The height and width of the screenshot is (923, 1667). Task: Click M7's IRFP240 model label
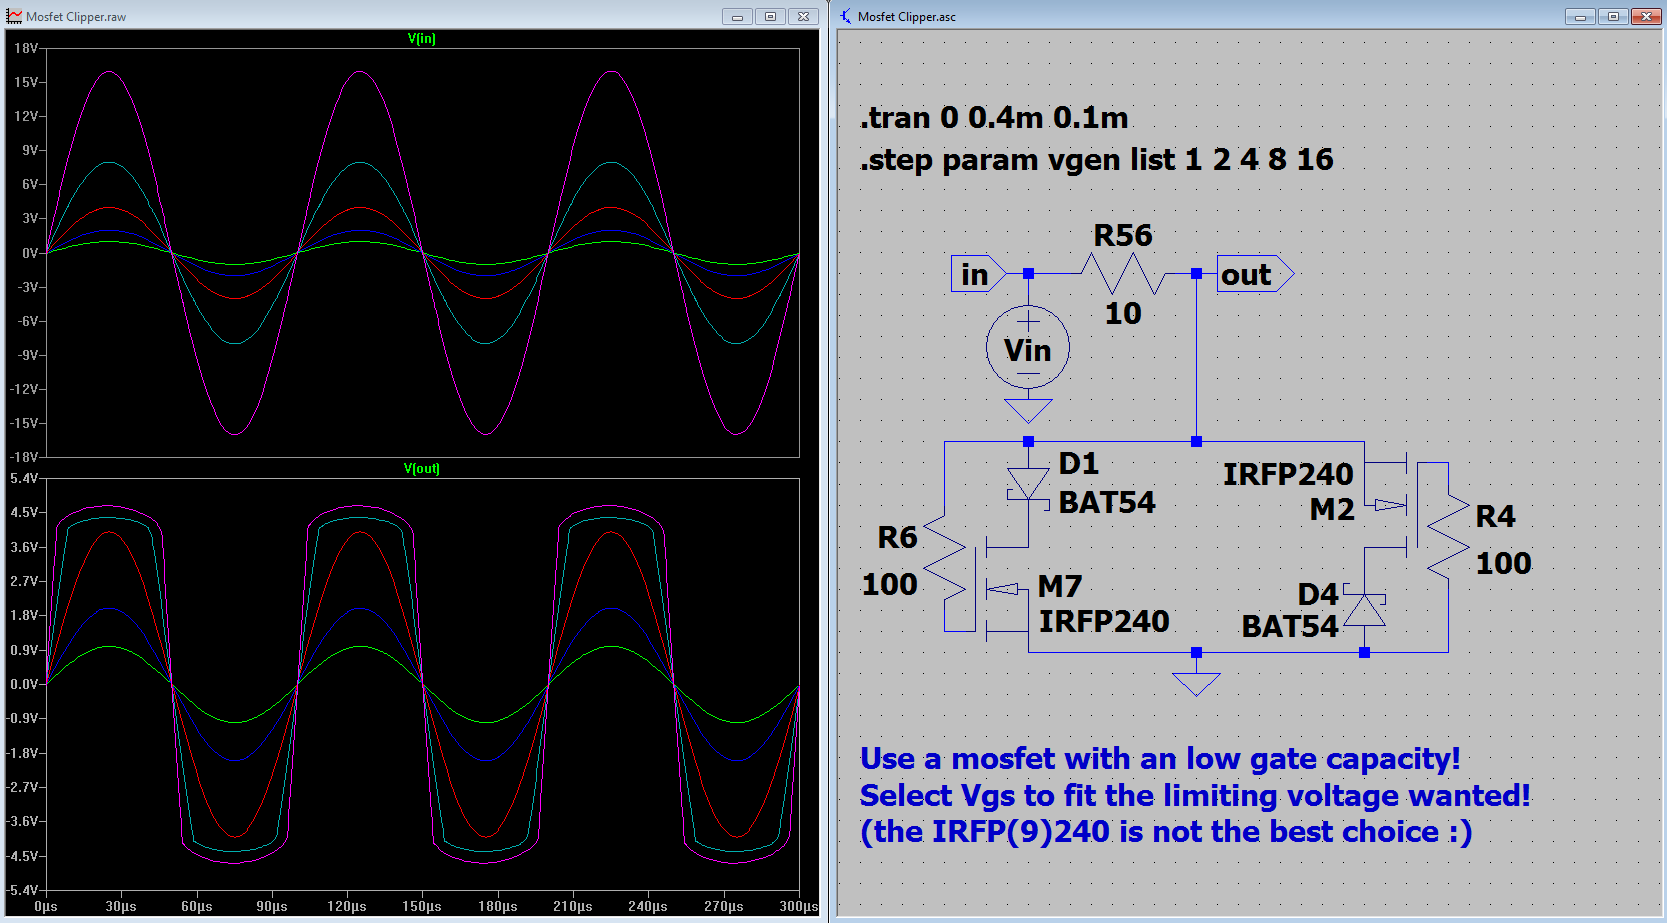tap(1104, 621)
